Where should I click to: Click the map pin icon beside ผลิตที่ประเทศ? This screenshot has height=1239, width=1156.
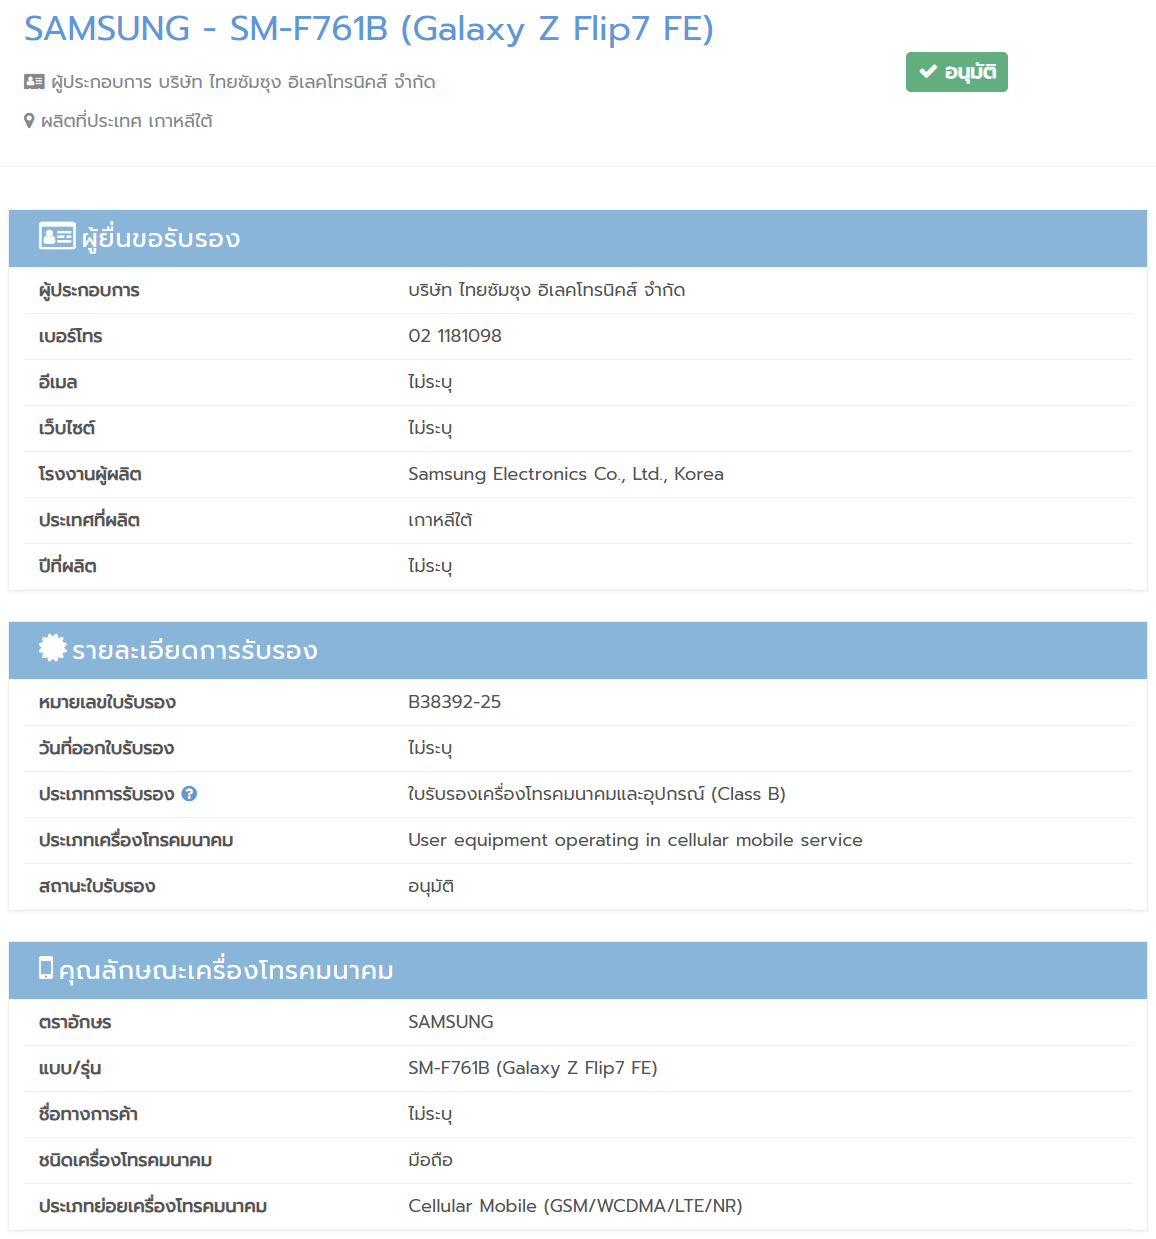coord(29,121)
